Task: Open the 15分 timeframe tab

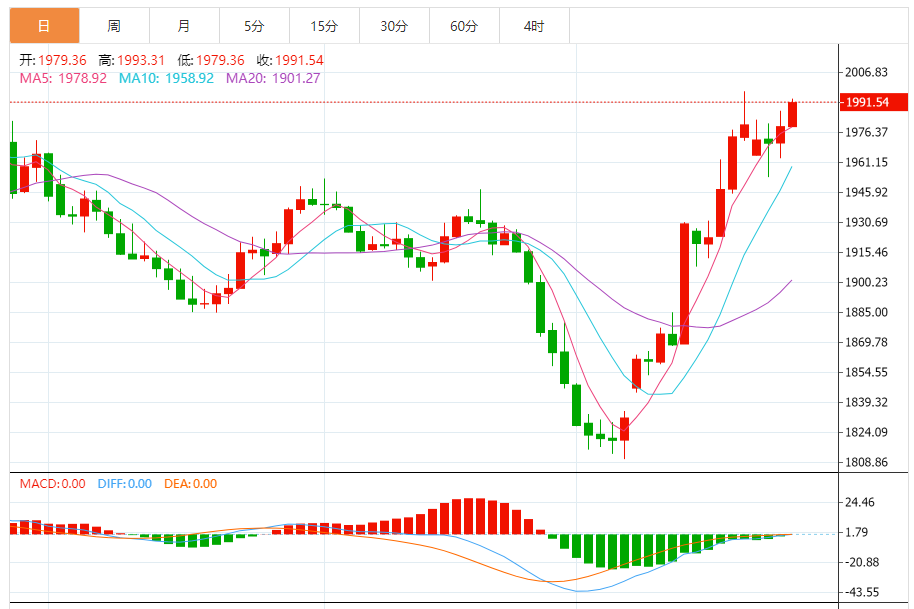Action: [324, 26]
